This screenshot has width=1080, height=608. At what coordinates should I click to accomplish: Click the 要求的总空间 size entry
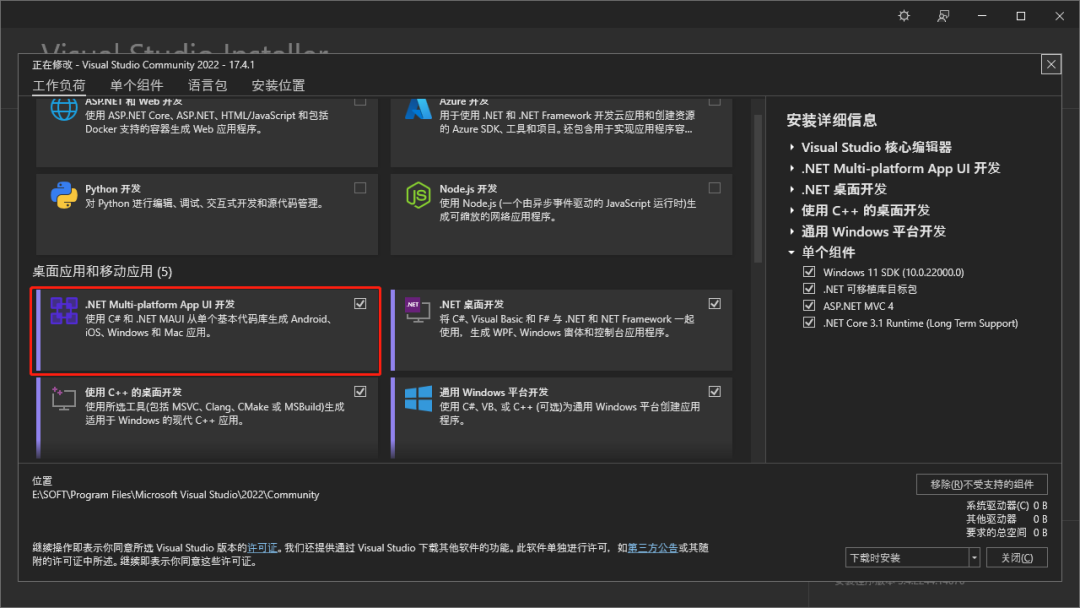(x=1006, y=532)
